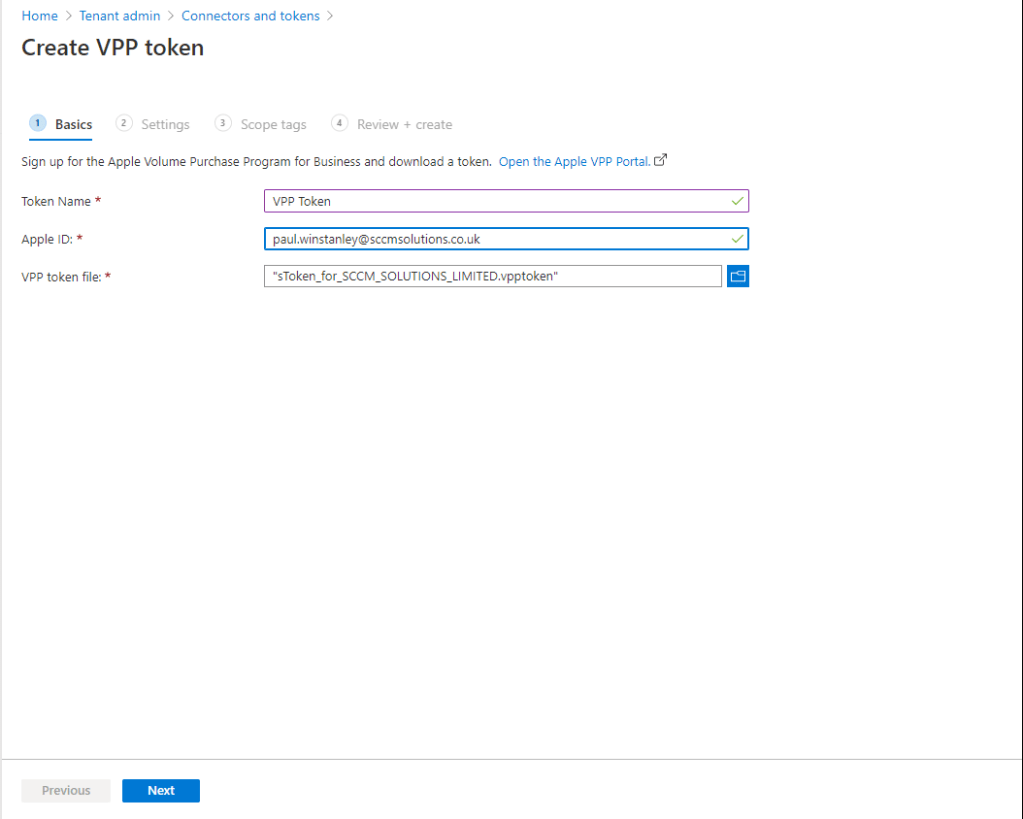This screenshot has width=1023, height=819.
Task: Click the folder browse icon for token file
Action: (x=738, y=277)
